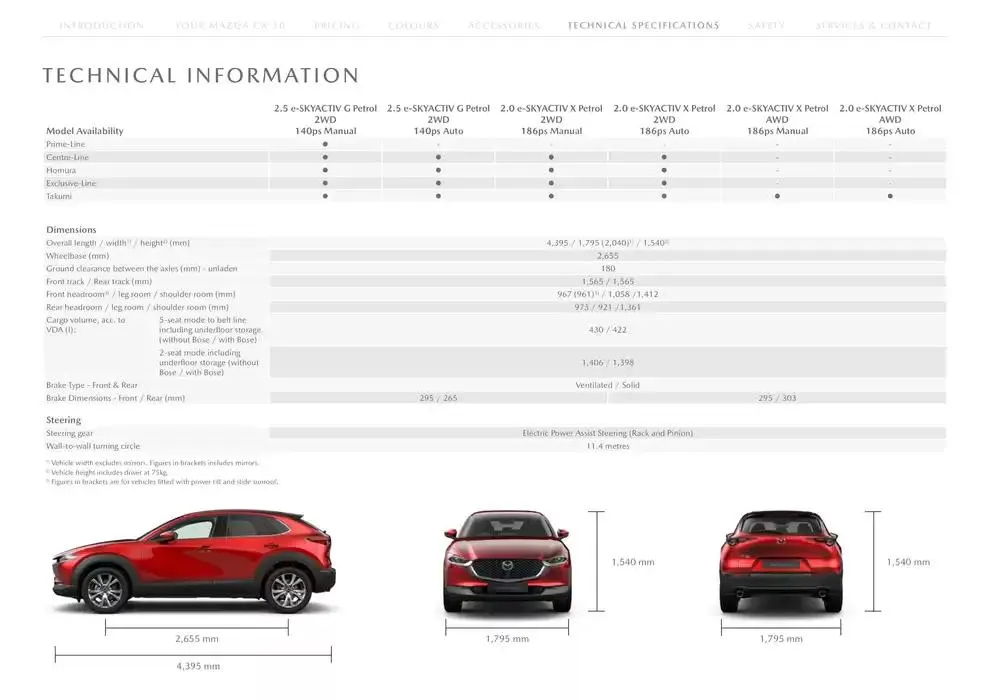Click the 1,540 mm height dimension arrow

[x=598, y=563]
